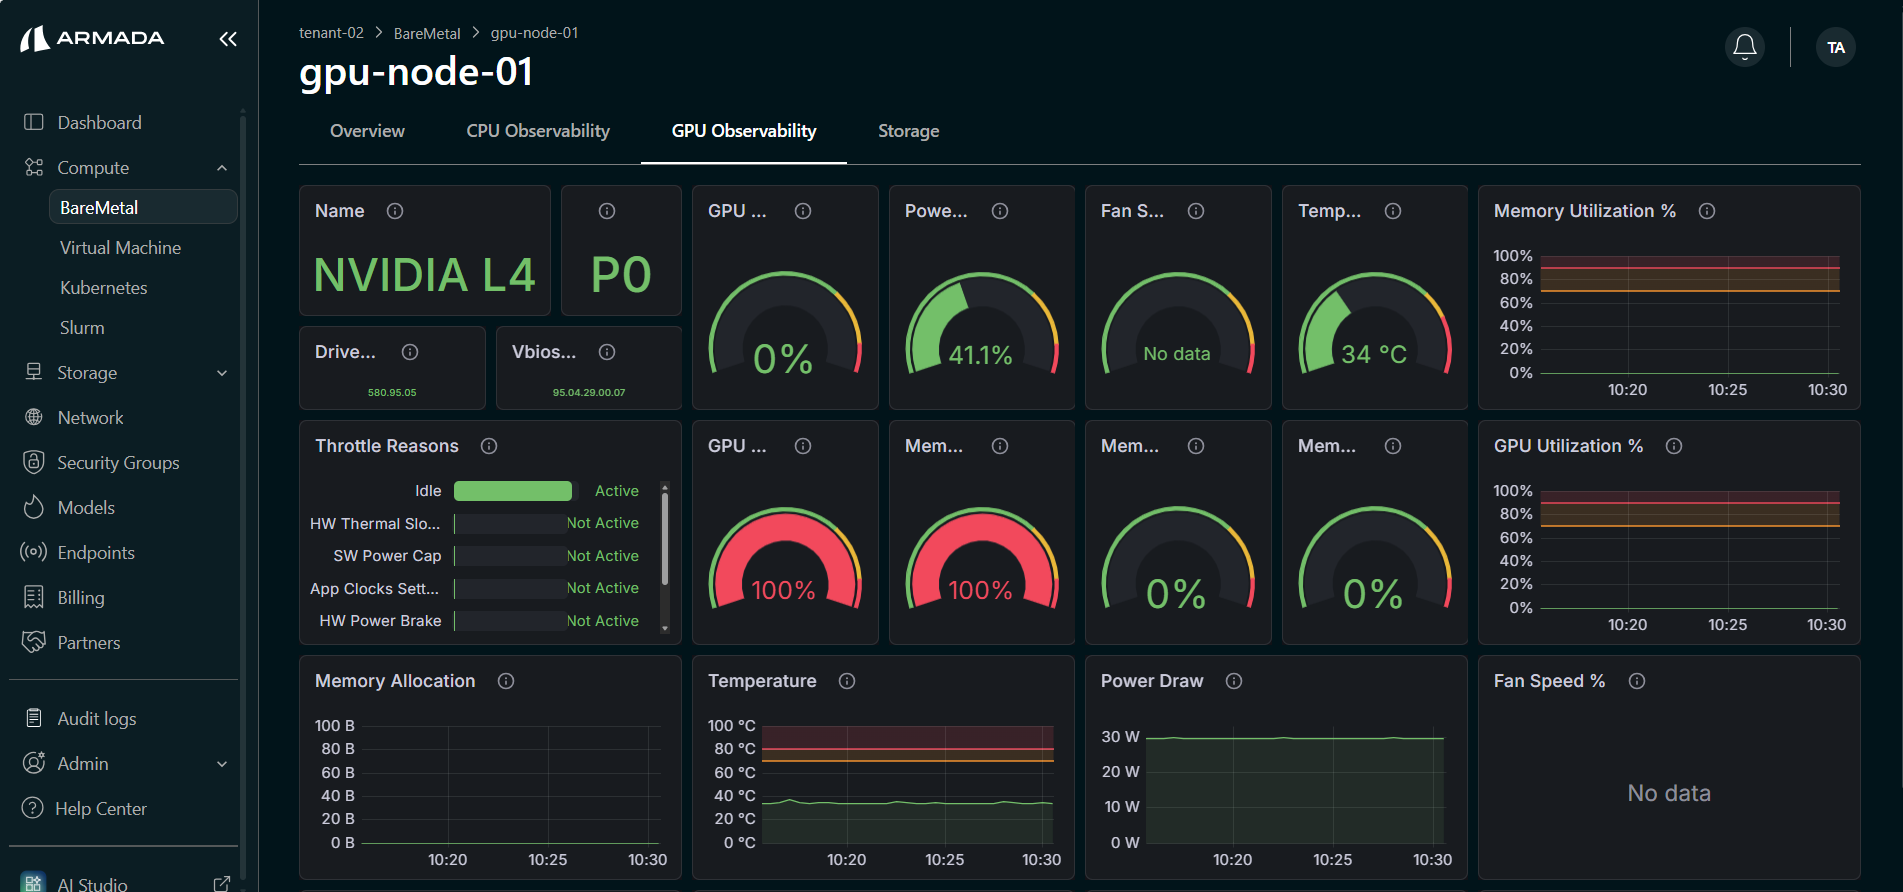Viewport: 1903px width, 892px height.
Task: Open the Storage tab
Action: (908, 131)
